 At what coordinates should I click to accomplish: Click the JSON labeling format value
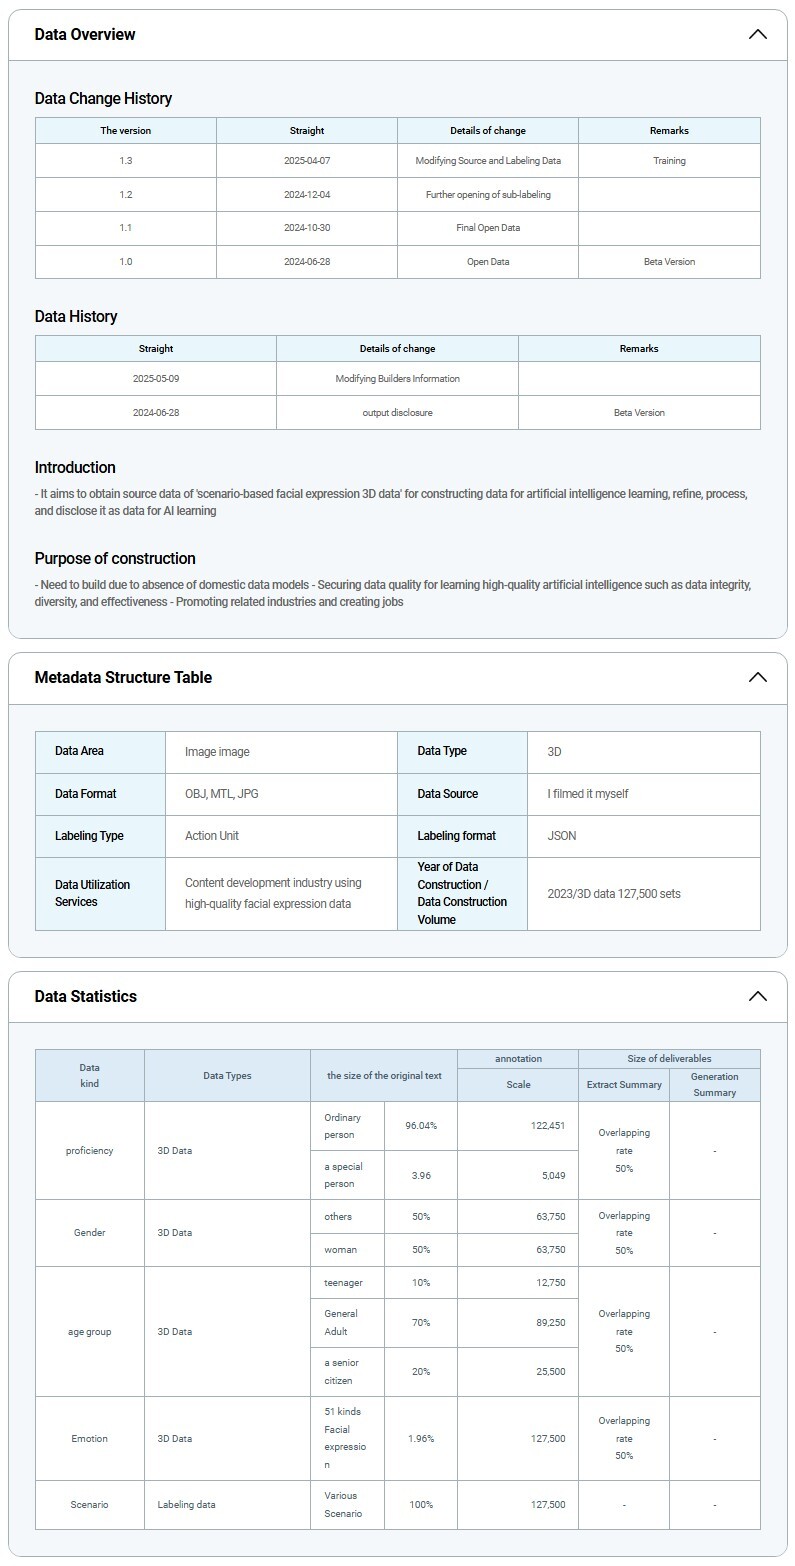562,836
